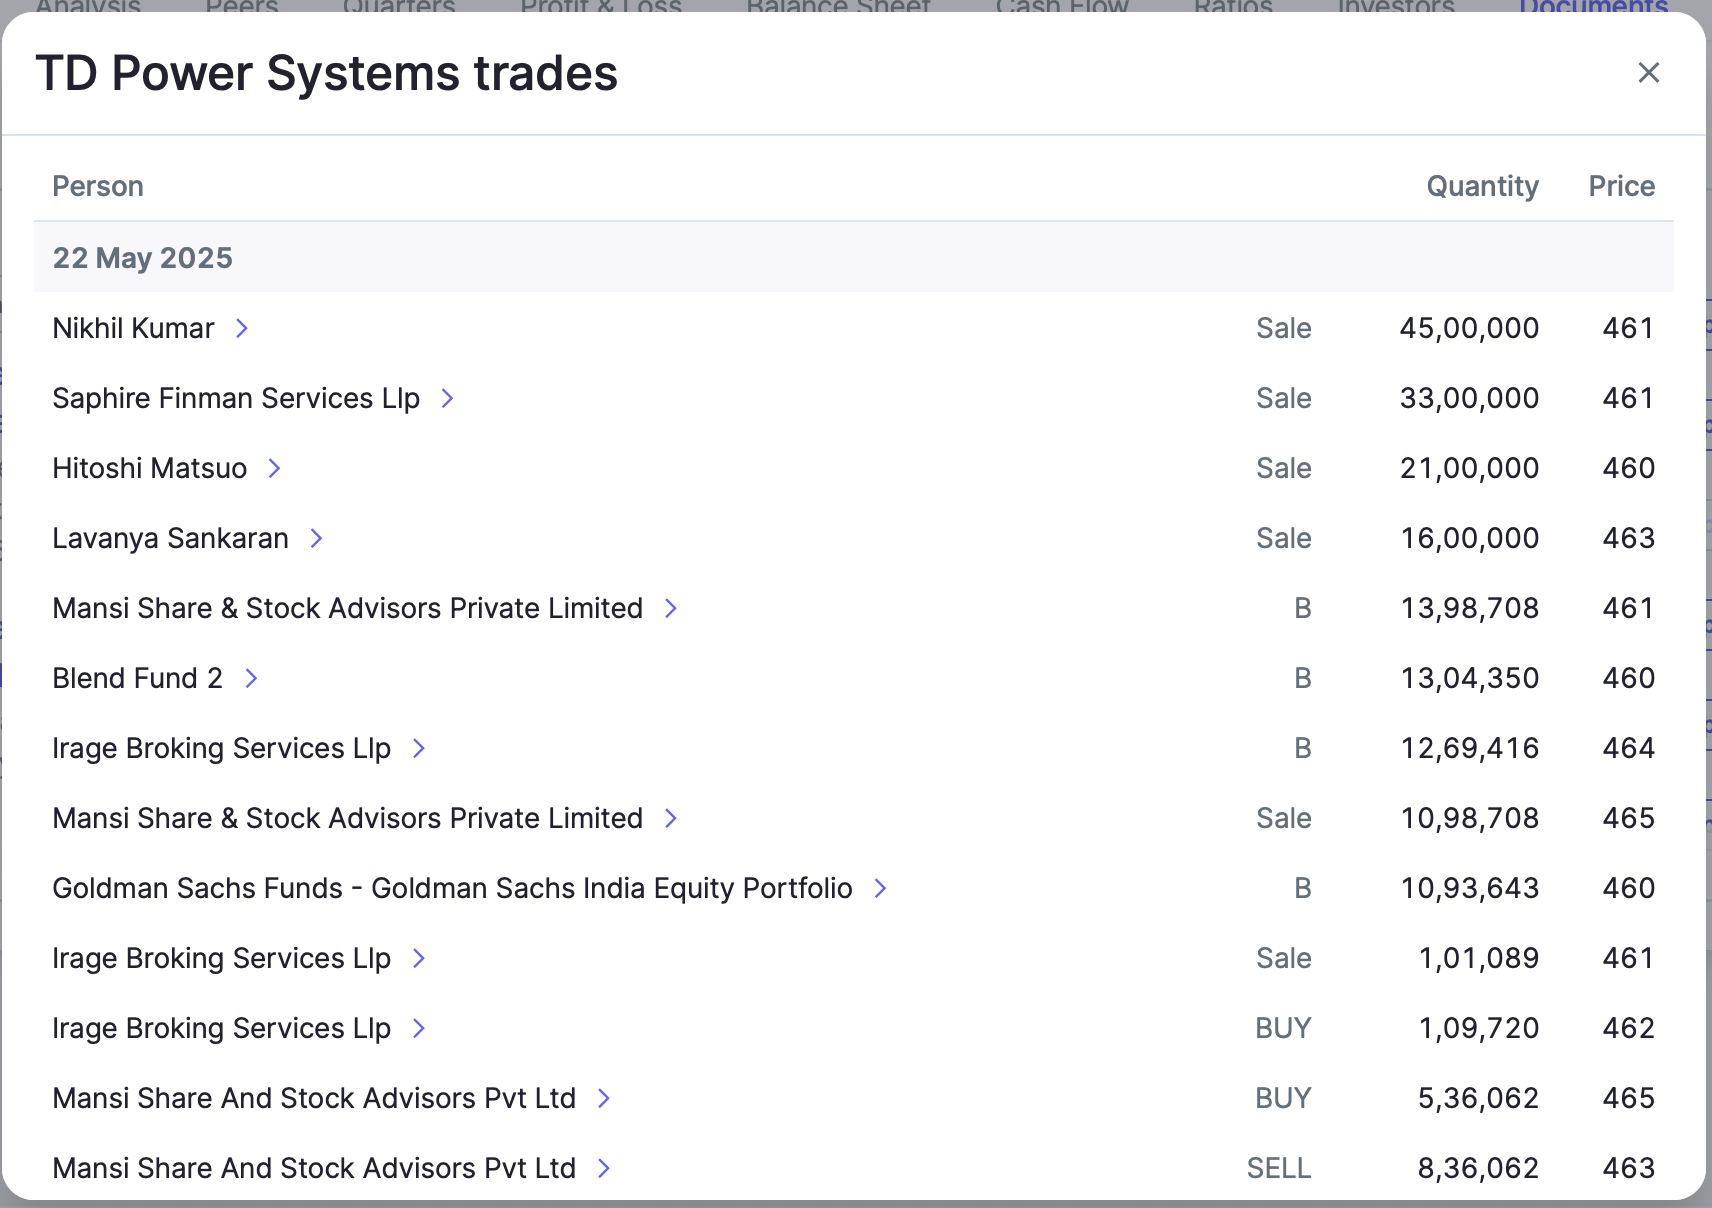Close the TD Power Systems trades dialog
This screenshot has width=1712, height=1208.
(1648, 73)
